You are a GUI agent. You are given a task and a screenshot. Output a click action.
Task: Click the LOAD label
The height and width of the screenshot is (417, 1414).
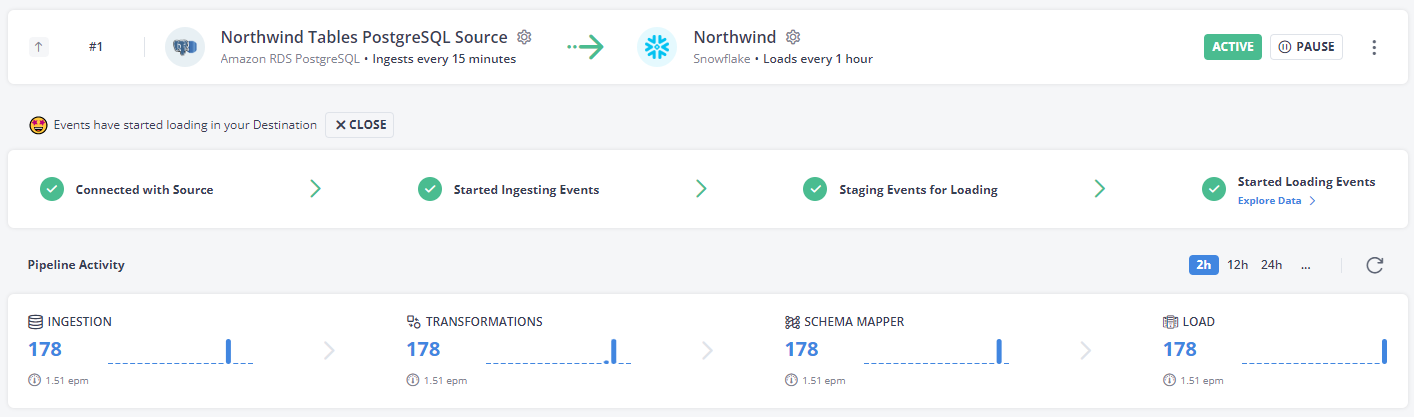1199,322
